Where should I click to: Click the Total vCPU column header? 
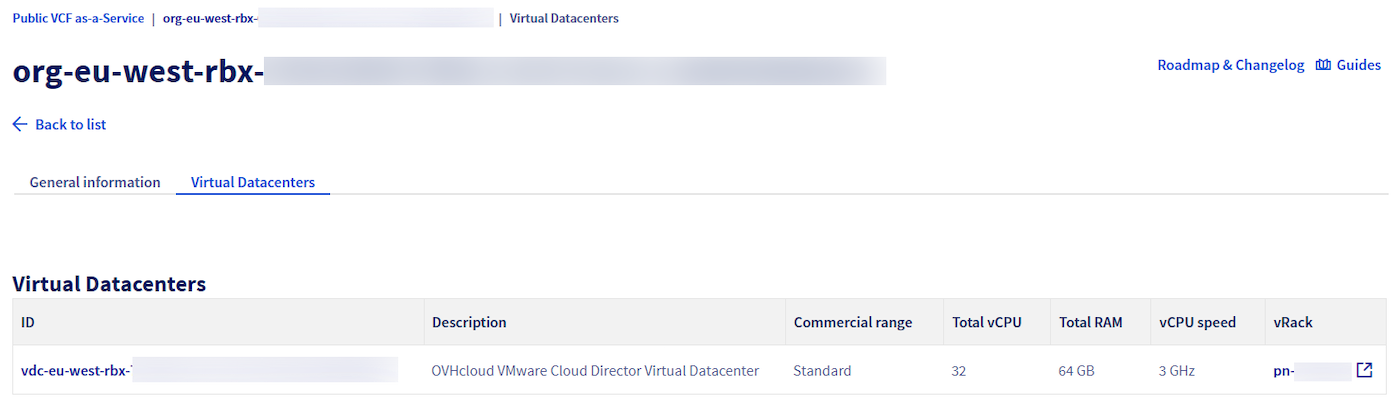pyautogui.click(x=986, y=322)
